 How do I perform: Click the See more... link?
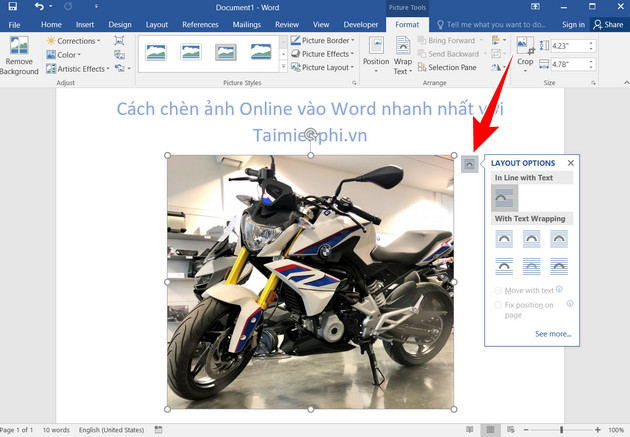pos(553,334)
